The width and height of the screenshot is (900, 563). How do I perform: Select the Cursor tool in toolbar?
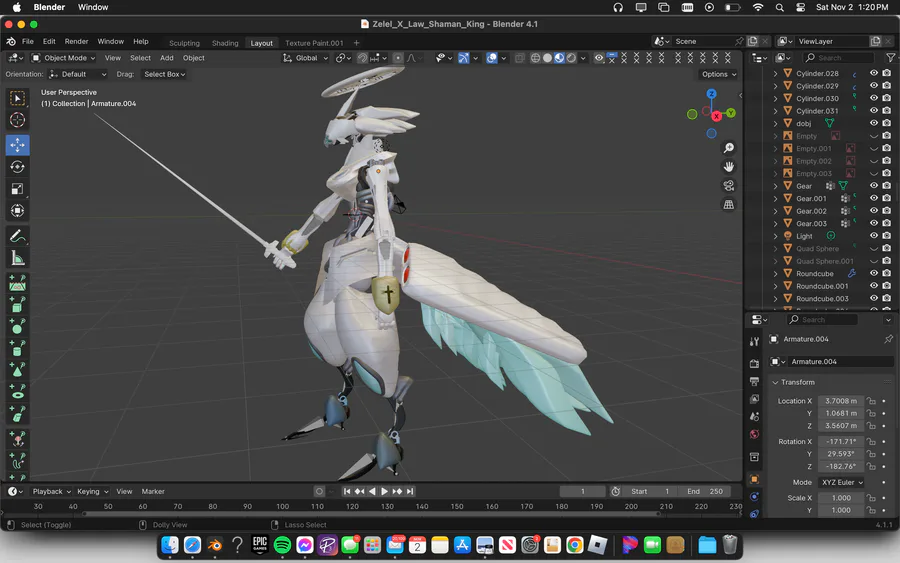pos(17,120)
